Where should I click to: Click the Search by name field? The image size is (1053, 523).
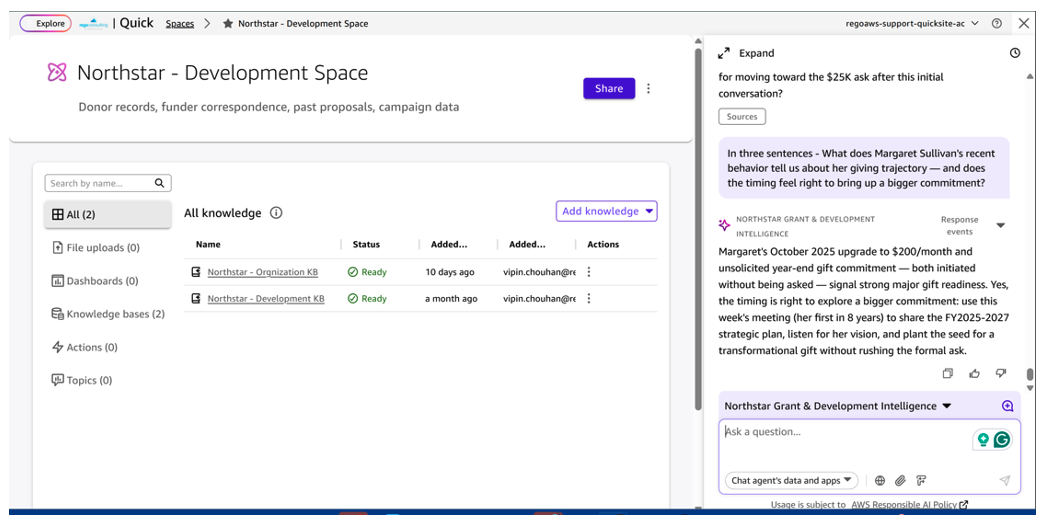click(x=101, y=183)
